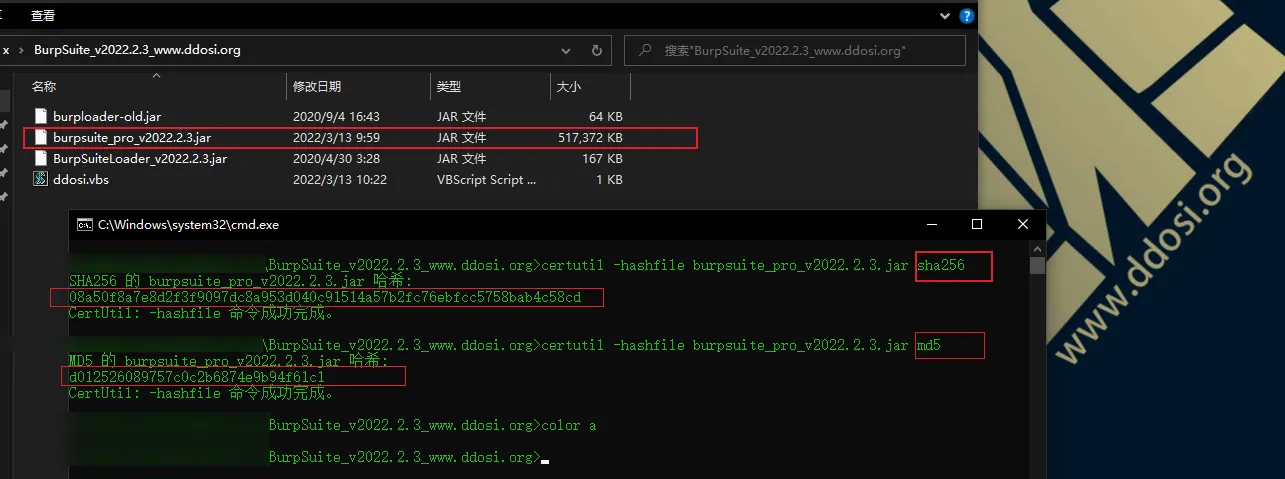Sort files by 修改日期 column header
This screenshot has width=1285, height=479.
pyautogui.click(x=317, y=87)
